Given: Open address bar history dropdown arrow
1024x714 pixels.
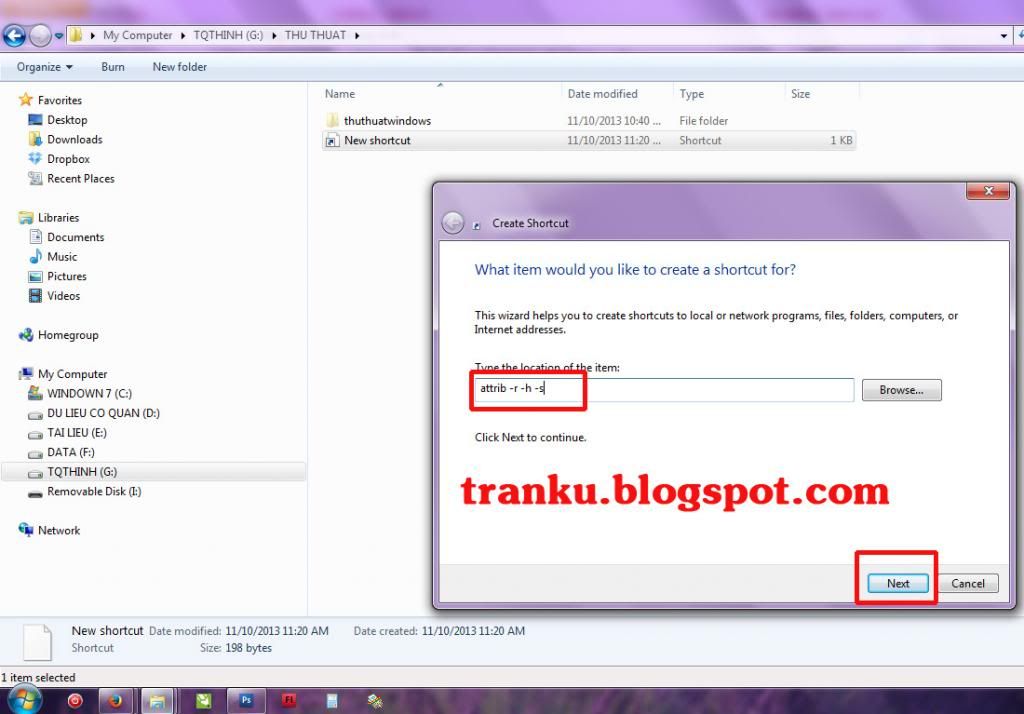Looking at the screenshot, I should (x=1004, y=36).
